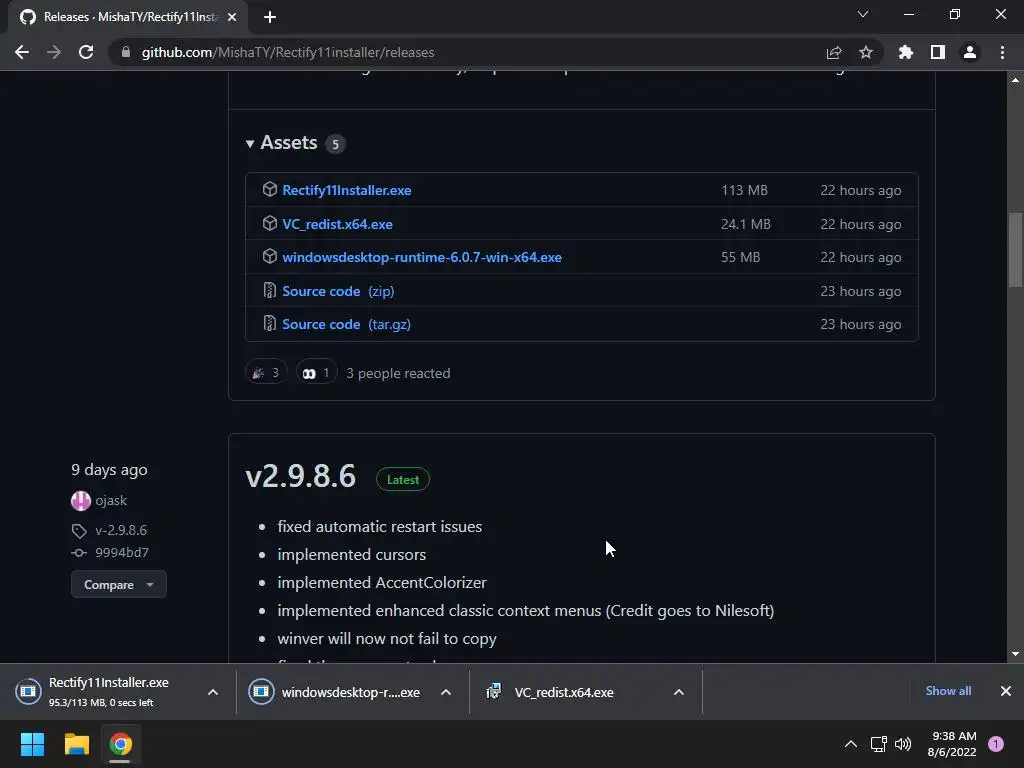Open File Explorer from the taskbar
This screenshot has width=1024, height=768.
[76, 744]
